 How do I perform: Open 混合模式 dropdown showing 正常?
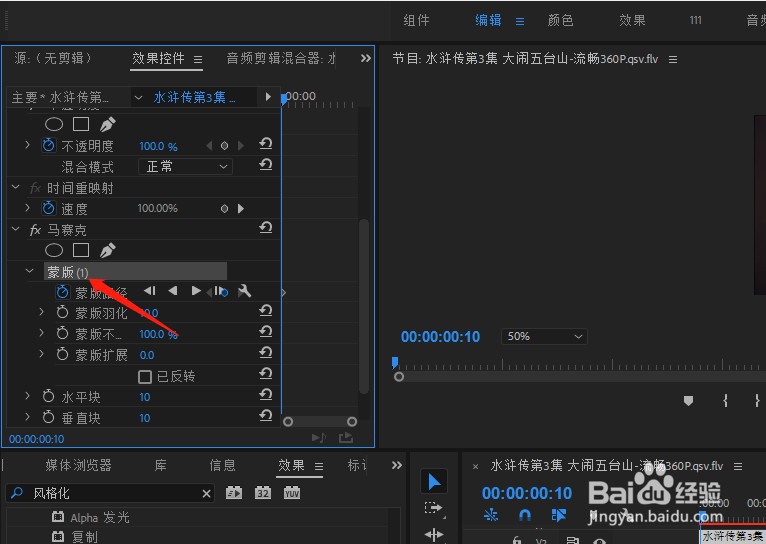(x=186, y=167)
